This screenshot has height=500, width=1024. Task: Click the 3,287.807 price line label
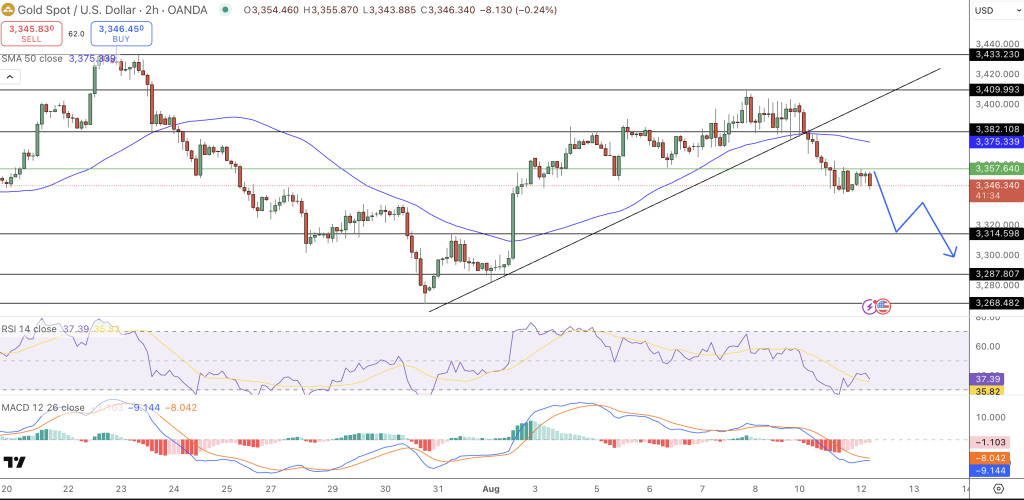[996, 273]
